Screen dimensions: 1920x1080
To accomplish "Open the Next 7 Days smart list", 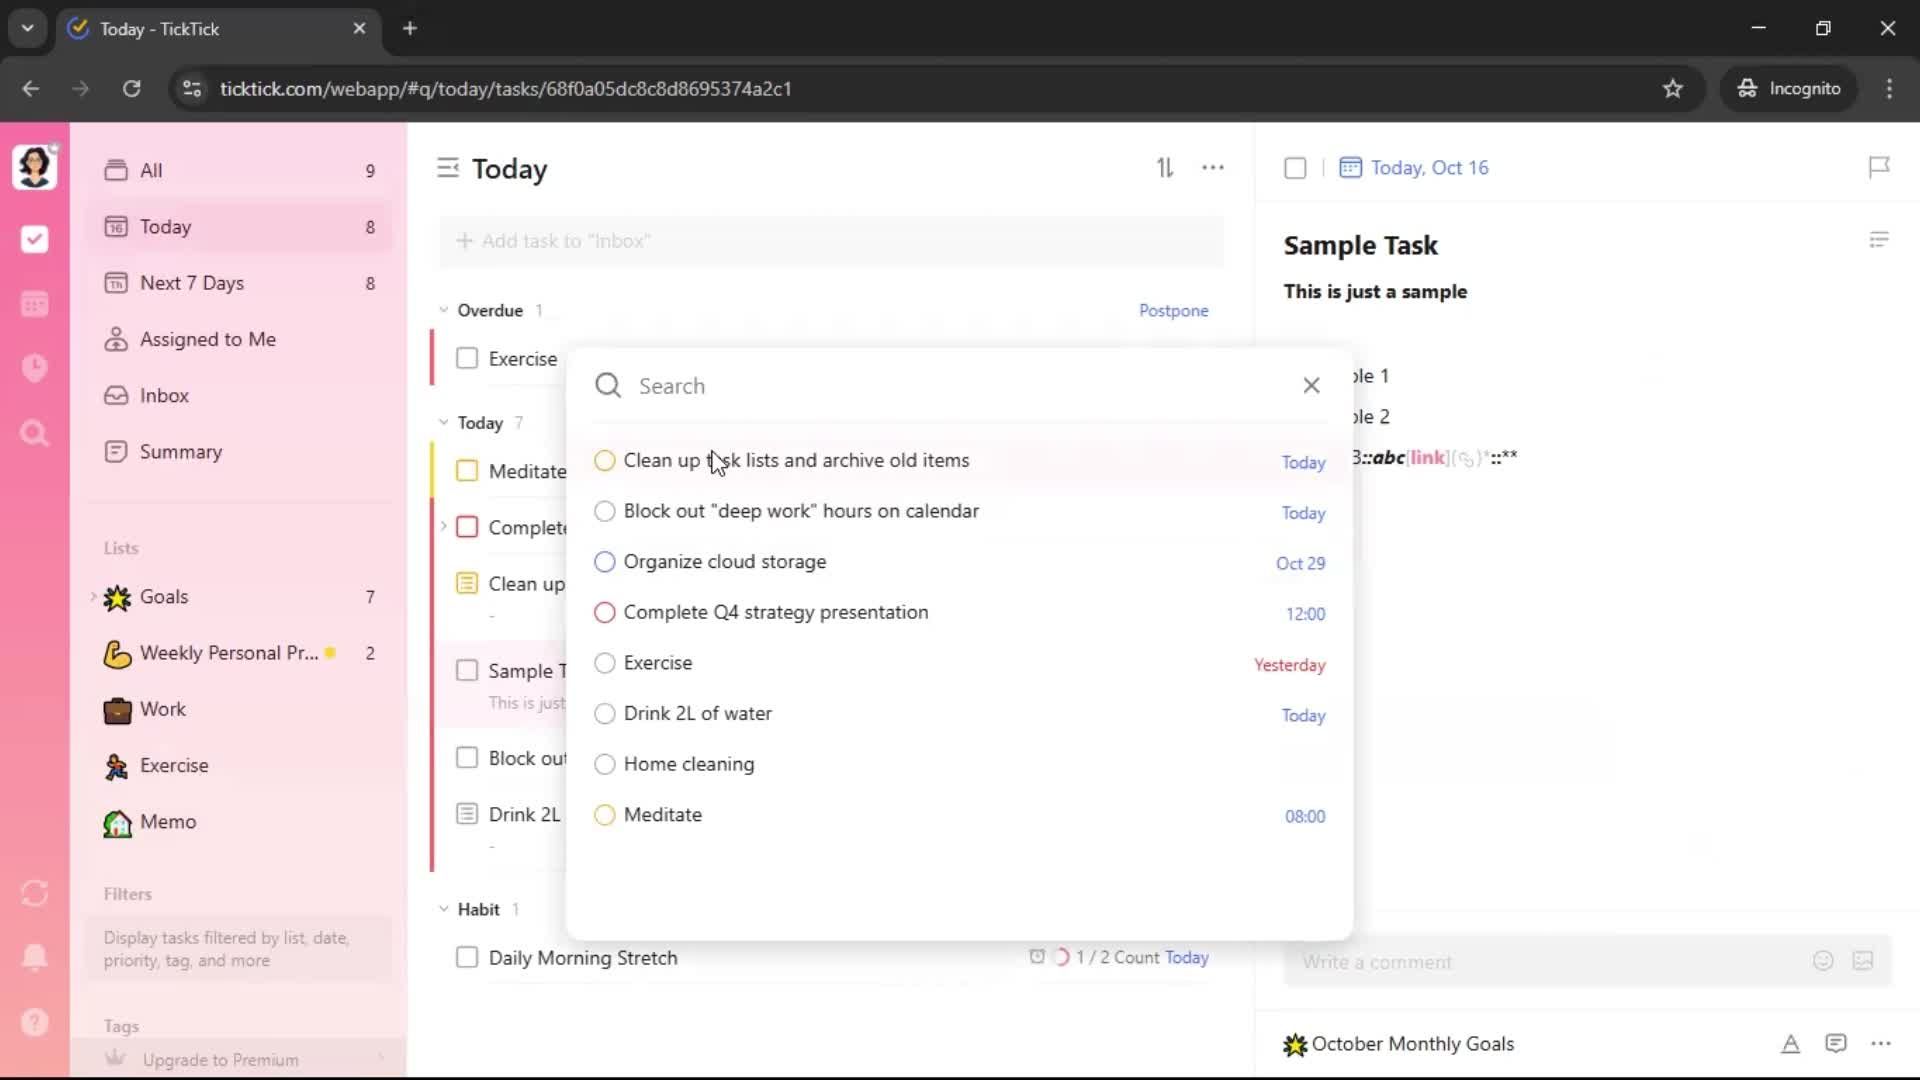I will pos(192,283).
